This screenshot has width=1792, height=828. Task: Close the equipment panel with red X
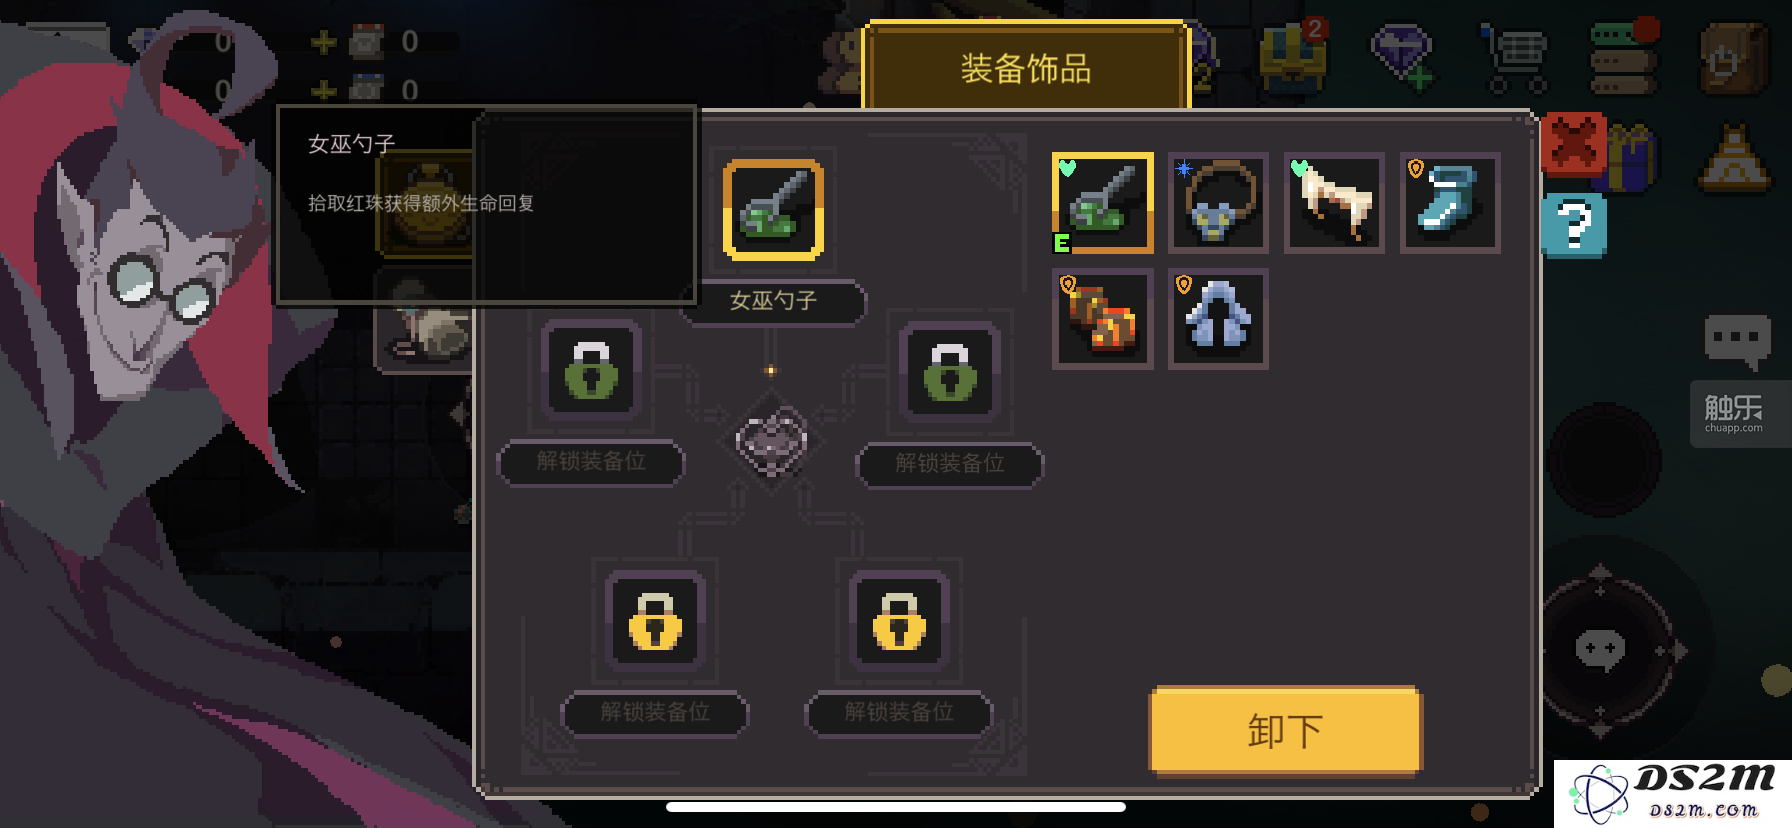[1574, 145]
